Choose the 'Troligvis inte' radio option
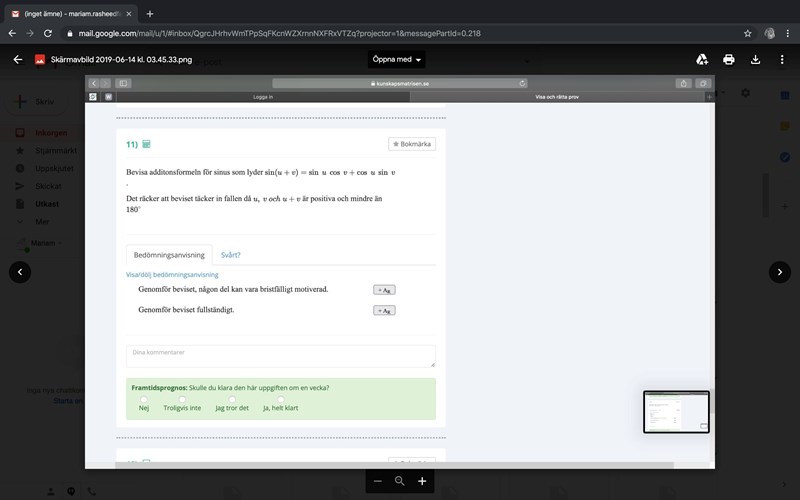The image size is (800, 500). click(x=182, y=399)
